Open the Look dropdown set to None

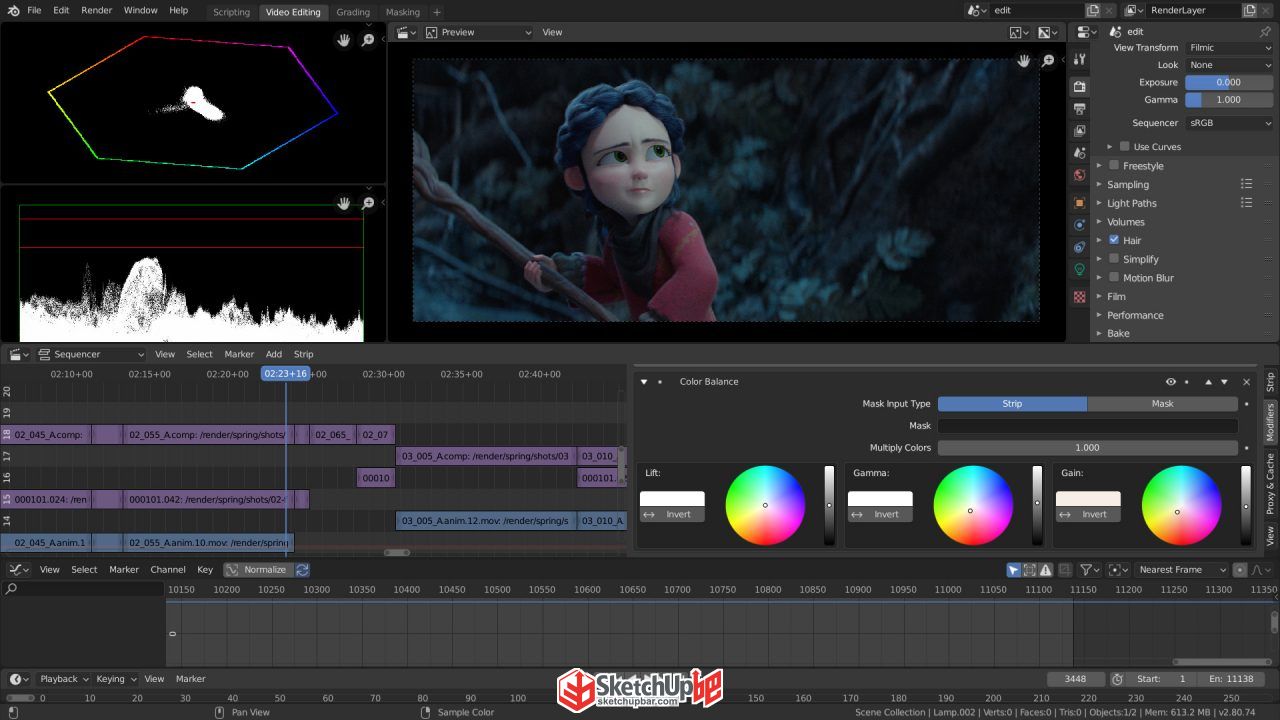coord(1229,65)
